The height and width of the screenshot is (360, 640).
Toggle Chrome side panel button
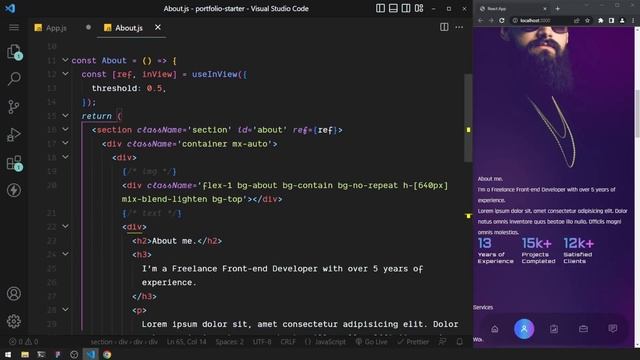click(611, 20)
